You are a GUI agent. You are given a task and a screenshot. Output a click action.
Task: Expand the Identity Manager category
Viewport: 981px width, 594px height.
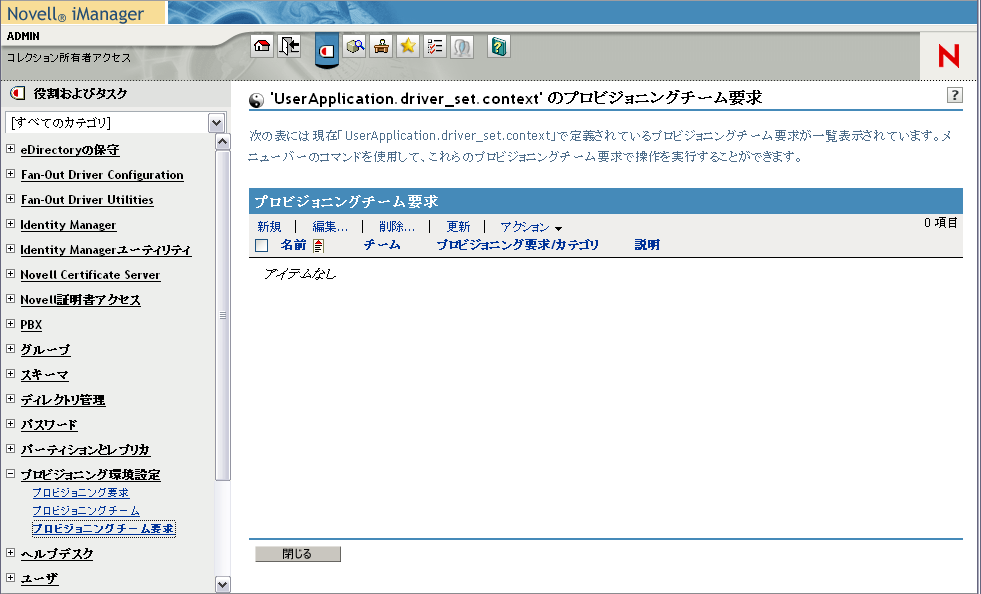point(11,224)
